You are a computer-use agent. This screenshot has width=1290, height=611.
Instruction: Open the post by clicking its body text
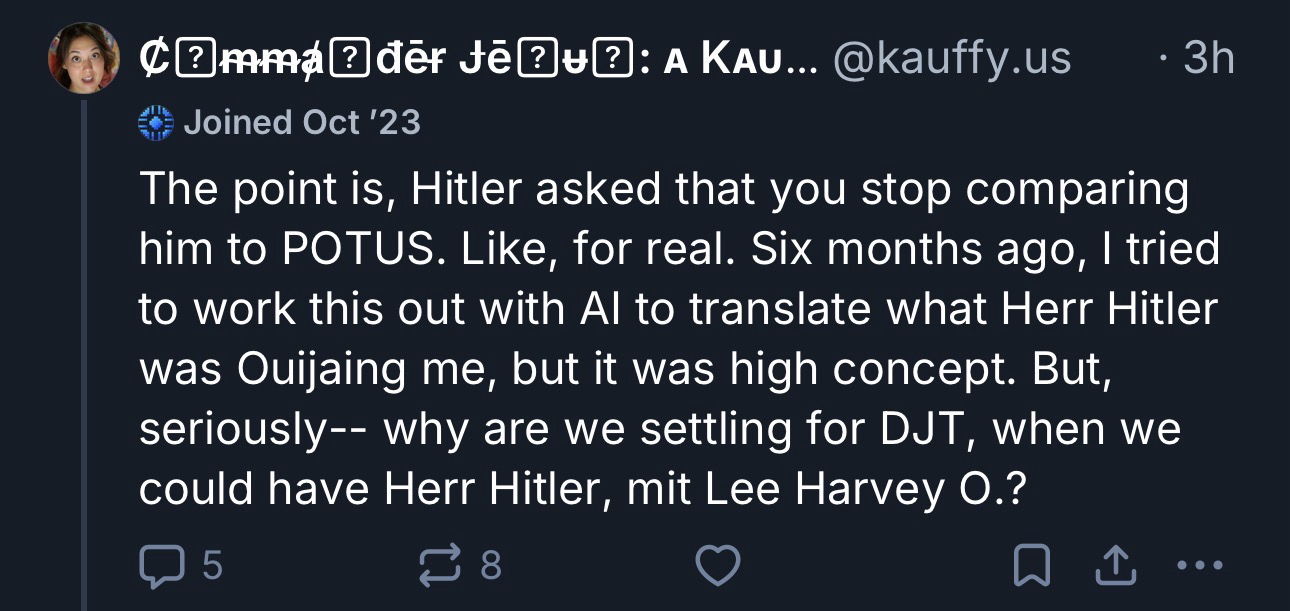pyautogui.click(x=660, y=340)
